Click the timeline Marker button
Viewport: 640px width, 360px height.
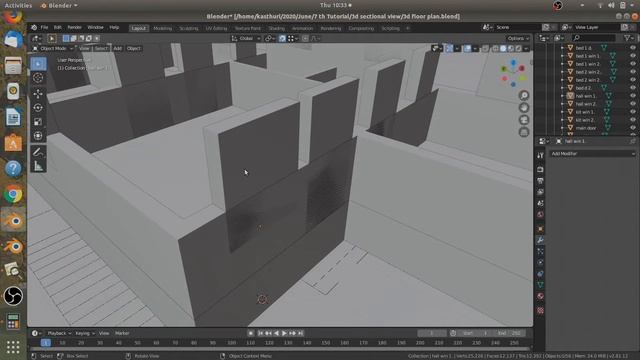[x=122, y=333]
